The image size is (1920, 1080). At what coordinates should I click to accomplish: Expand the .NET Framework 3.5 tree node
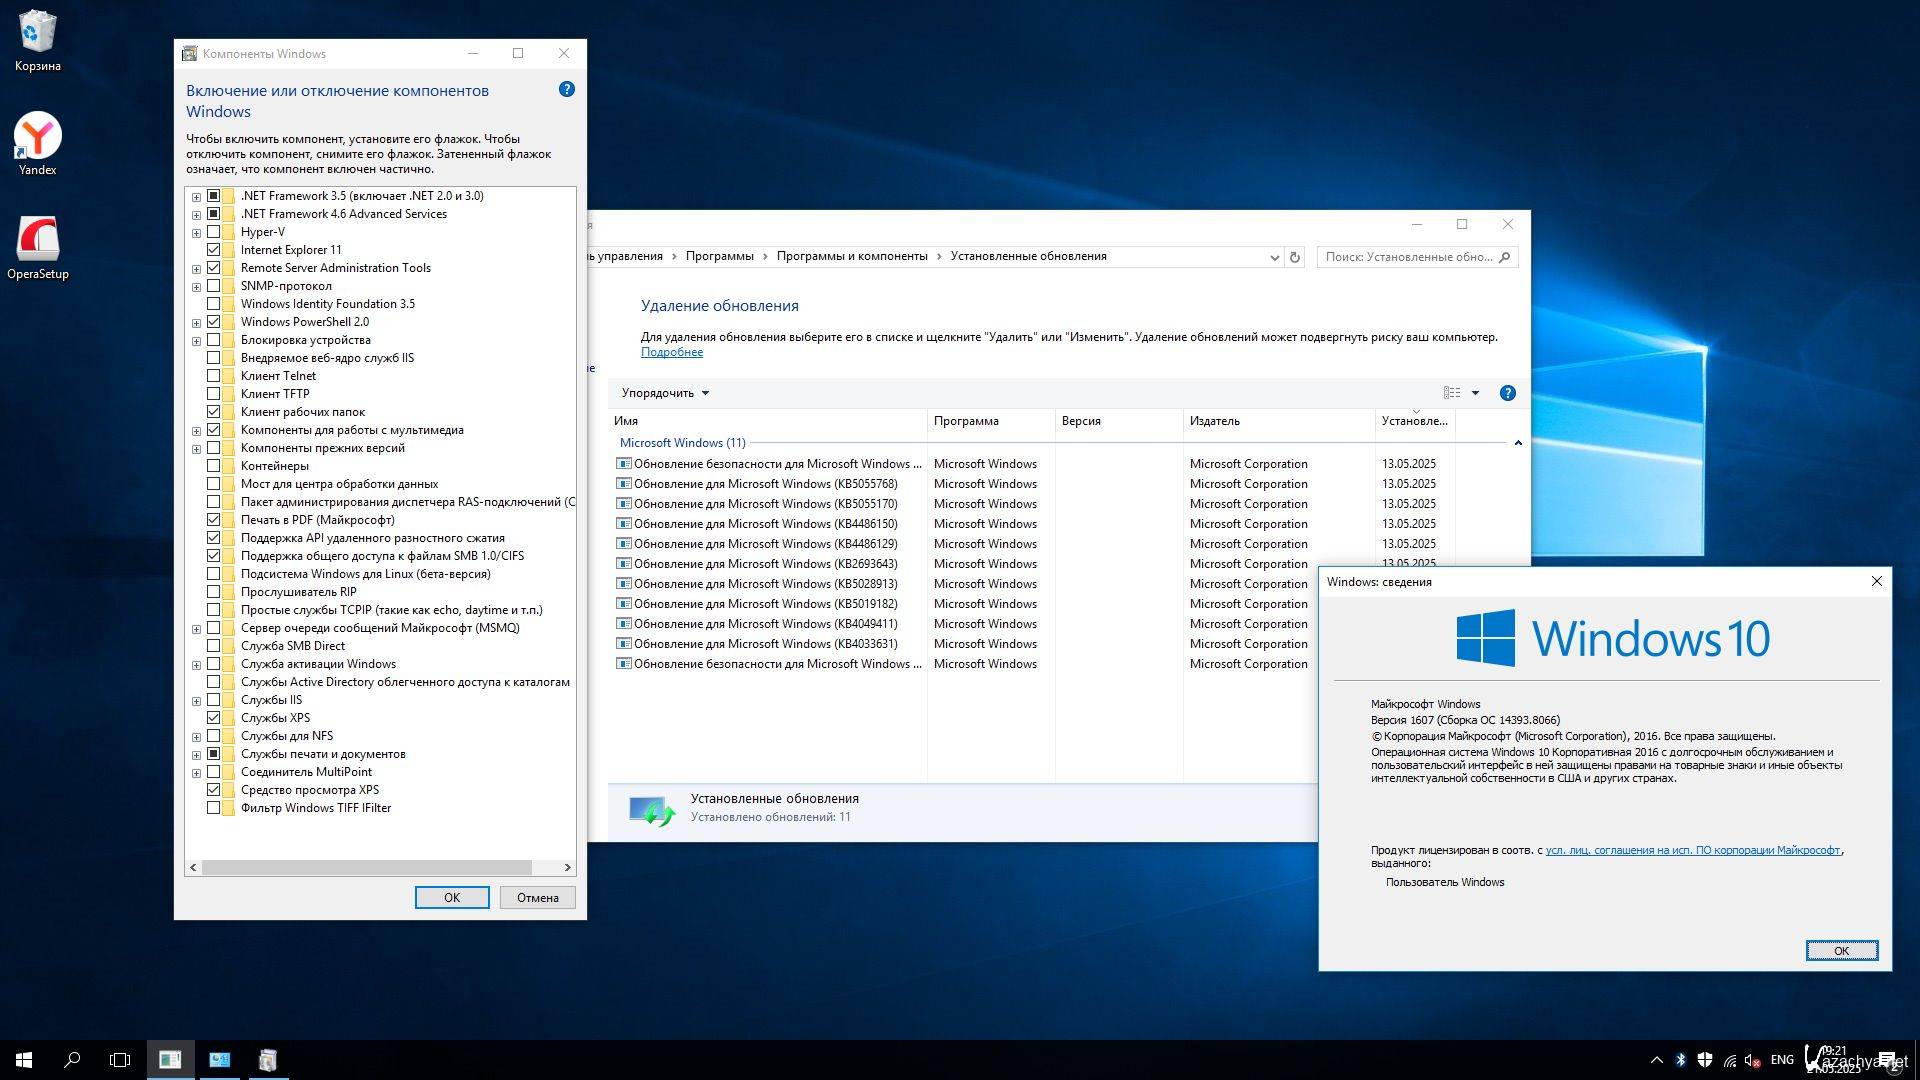pyautogui.click(x=196, y=197)
